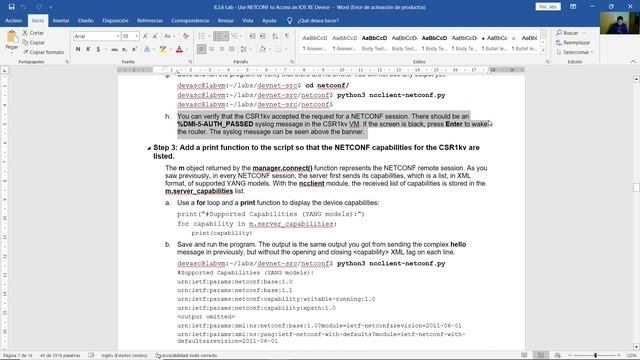640x360 pixels.
Task: Toggle center alignment
Action: [x=211, y=49]
